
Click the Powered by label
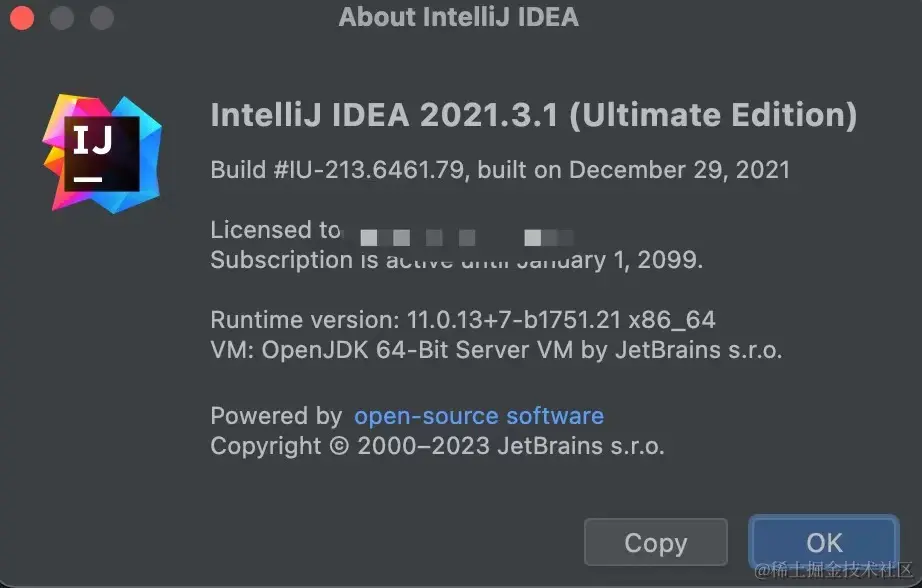[276, 416]
